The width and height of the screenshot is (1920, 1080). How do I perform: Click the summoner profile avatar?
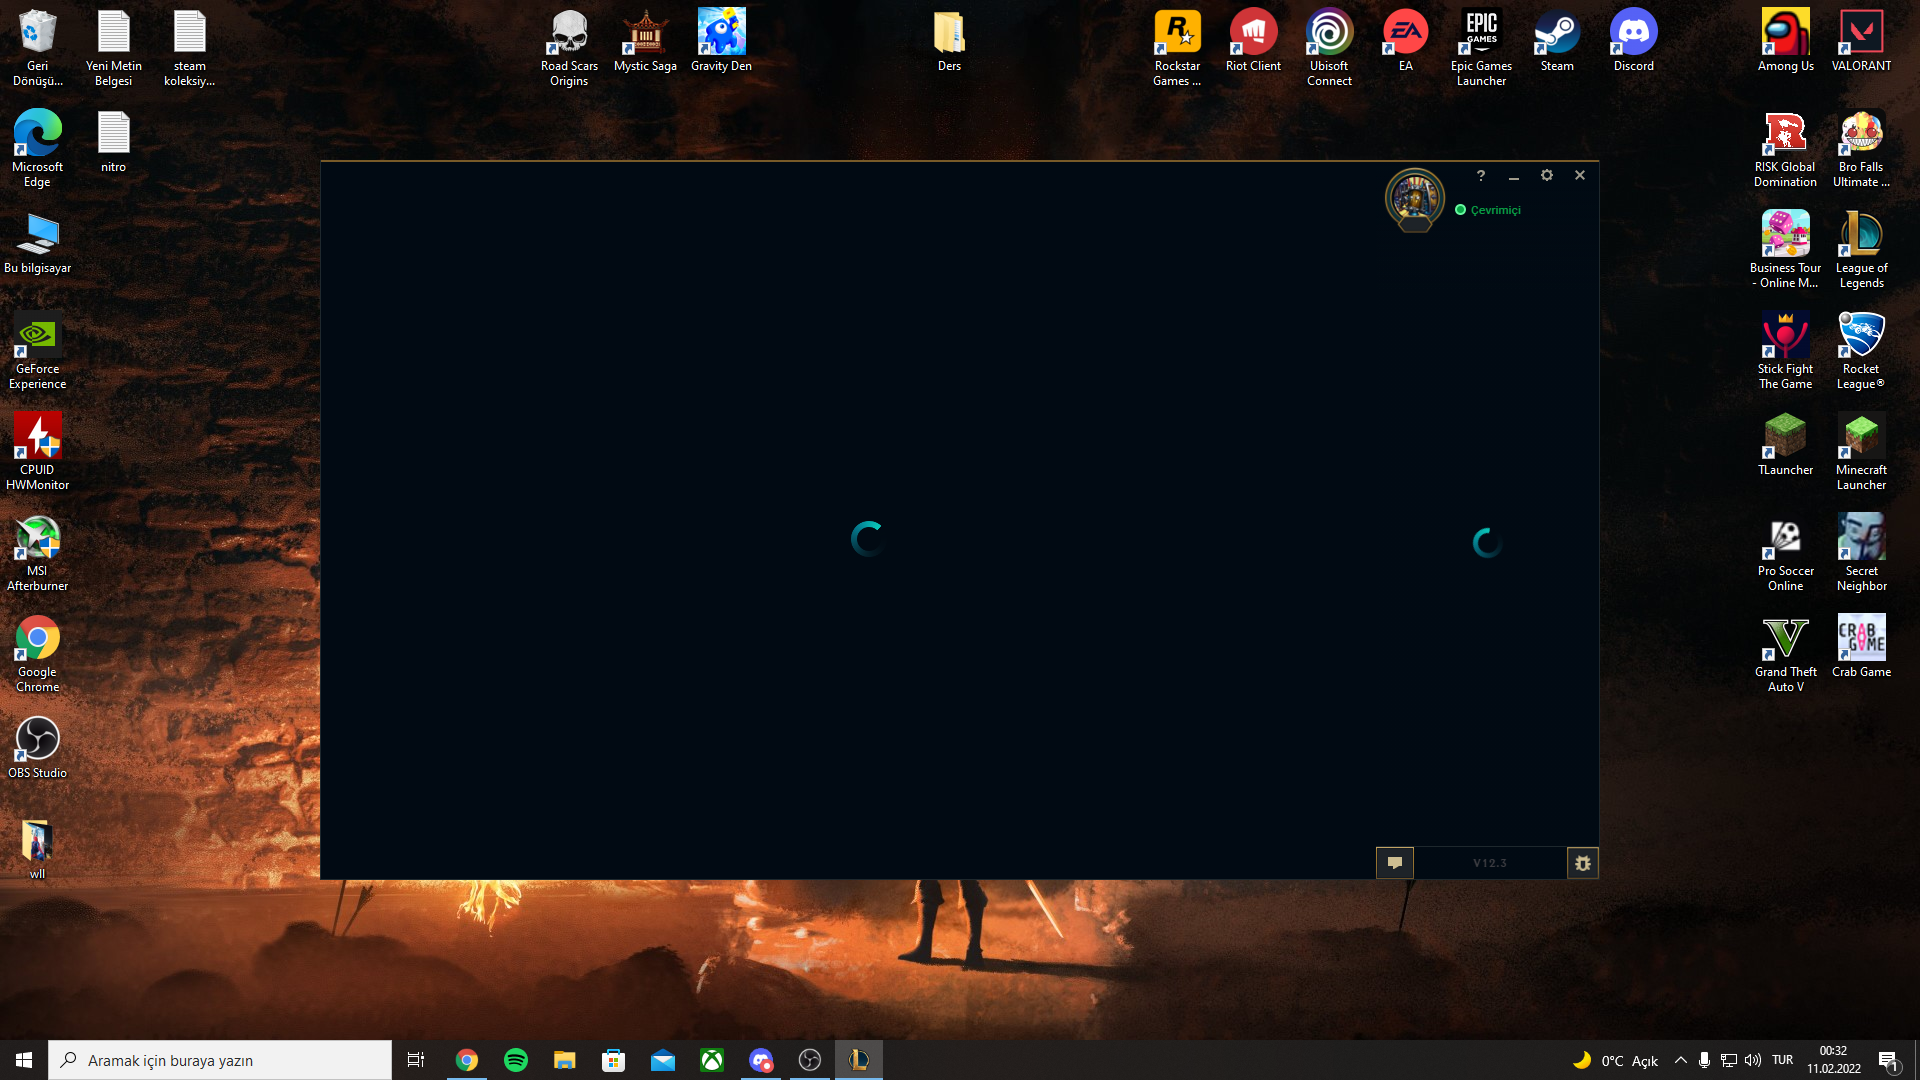coord(1415,197)
